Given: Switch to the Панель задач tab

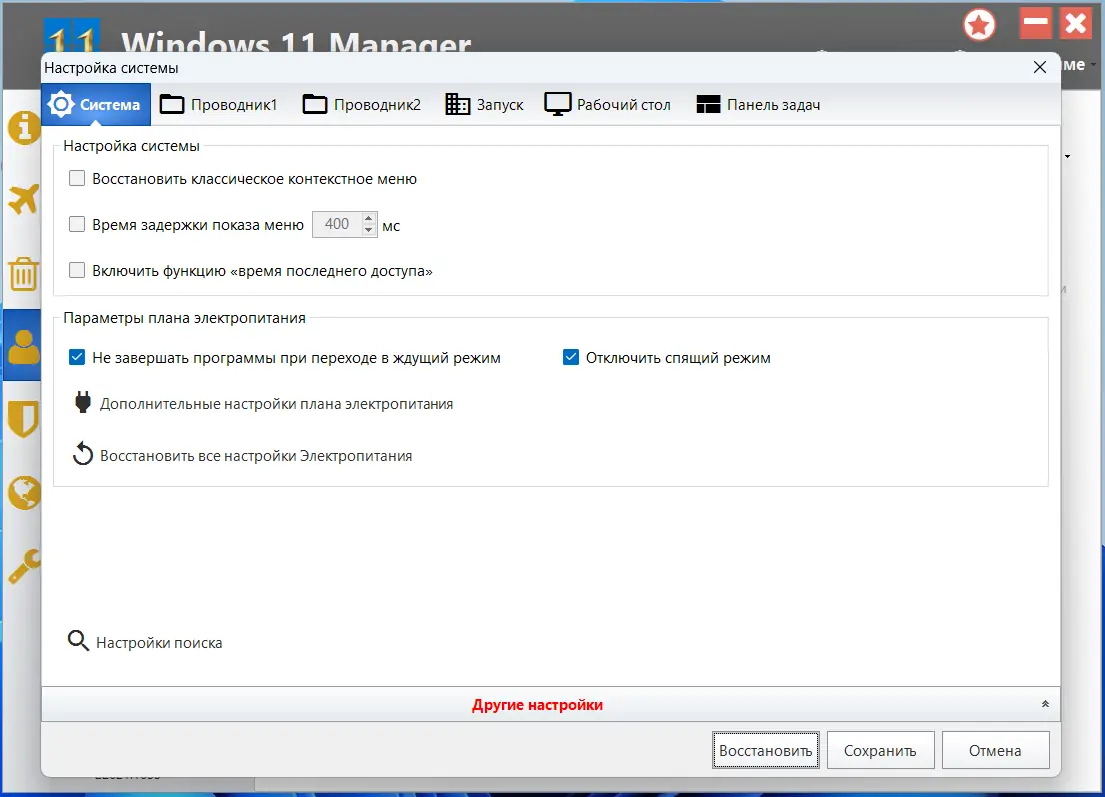Looking at the screenshot, I should click(758, 104).
